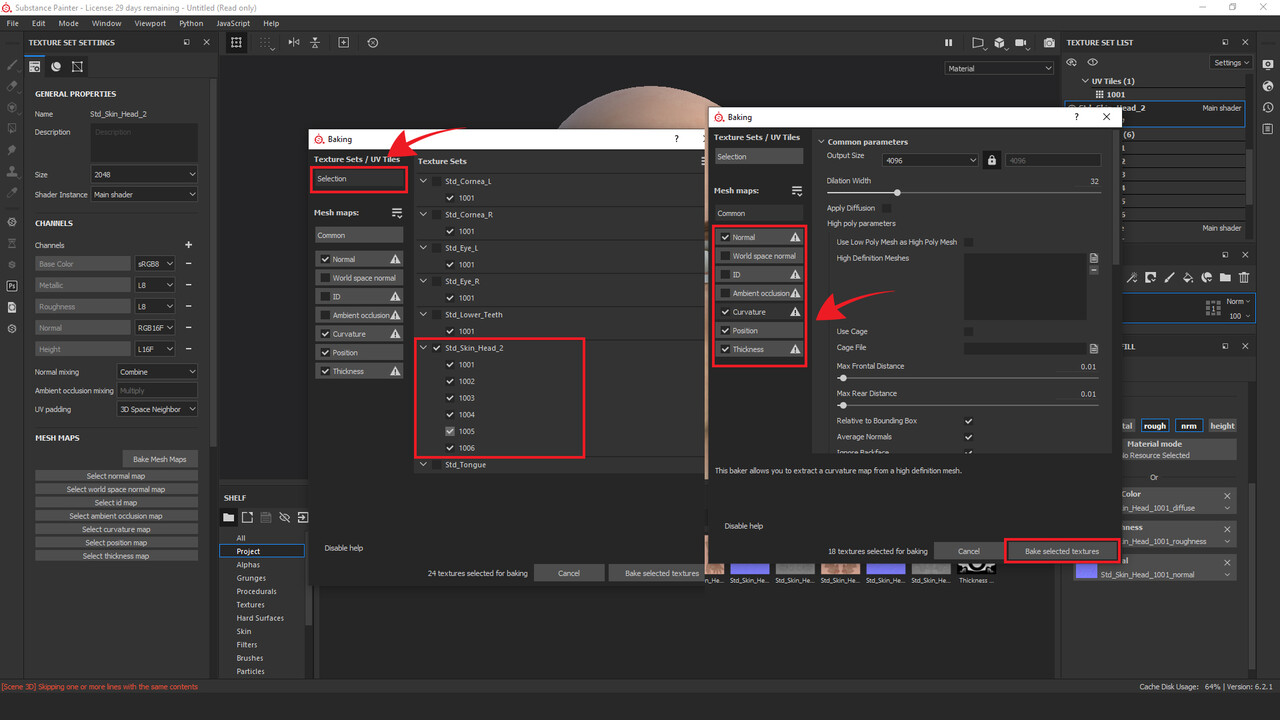Image resolution: width=1280 pixels, height=720 pixels.
Task: Remove the Base Color channel
Action: tap(188, 264)
